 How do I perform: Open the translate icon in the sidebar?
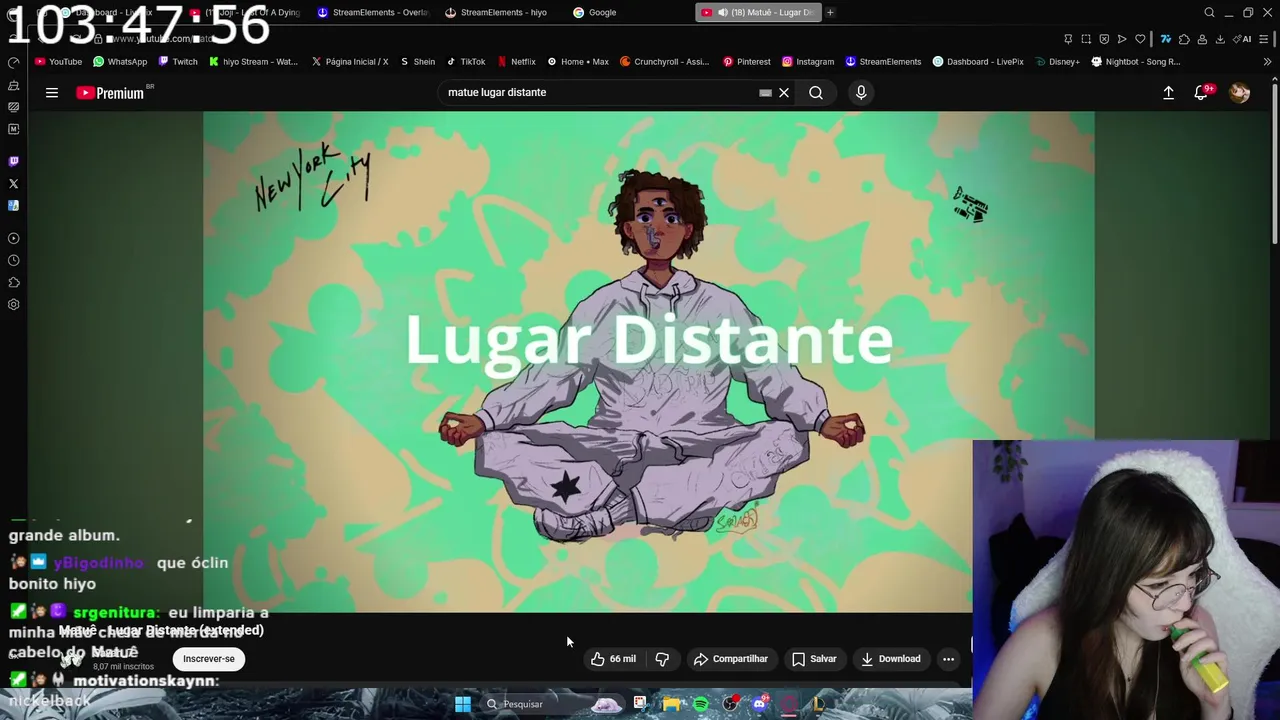coord(13,206)
